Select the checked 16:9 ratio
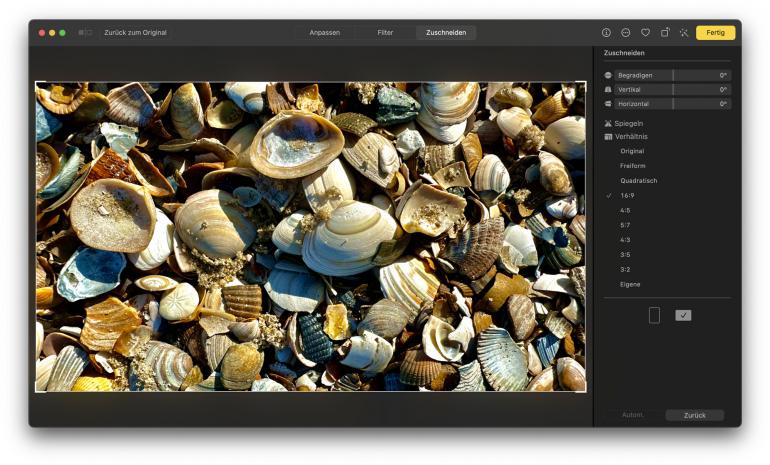Screen dimensions: 770x465 pos(627,195)
